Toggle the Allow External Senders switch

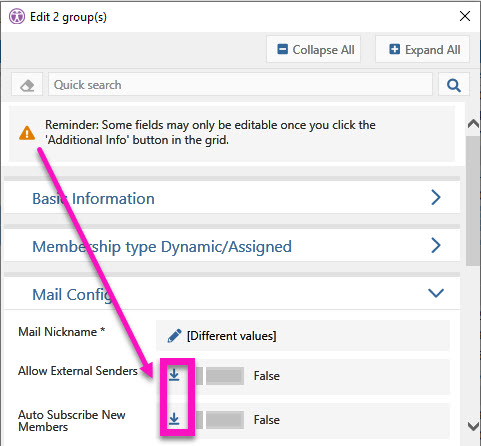tap(219, 376)
